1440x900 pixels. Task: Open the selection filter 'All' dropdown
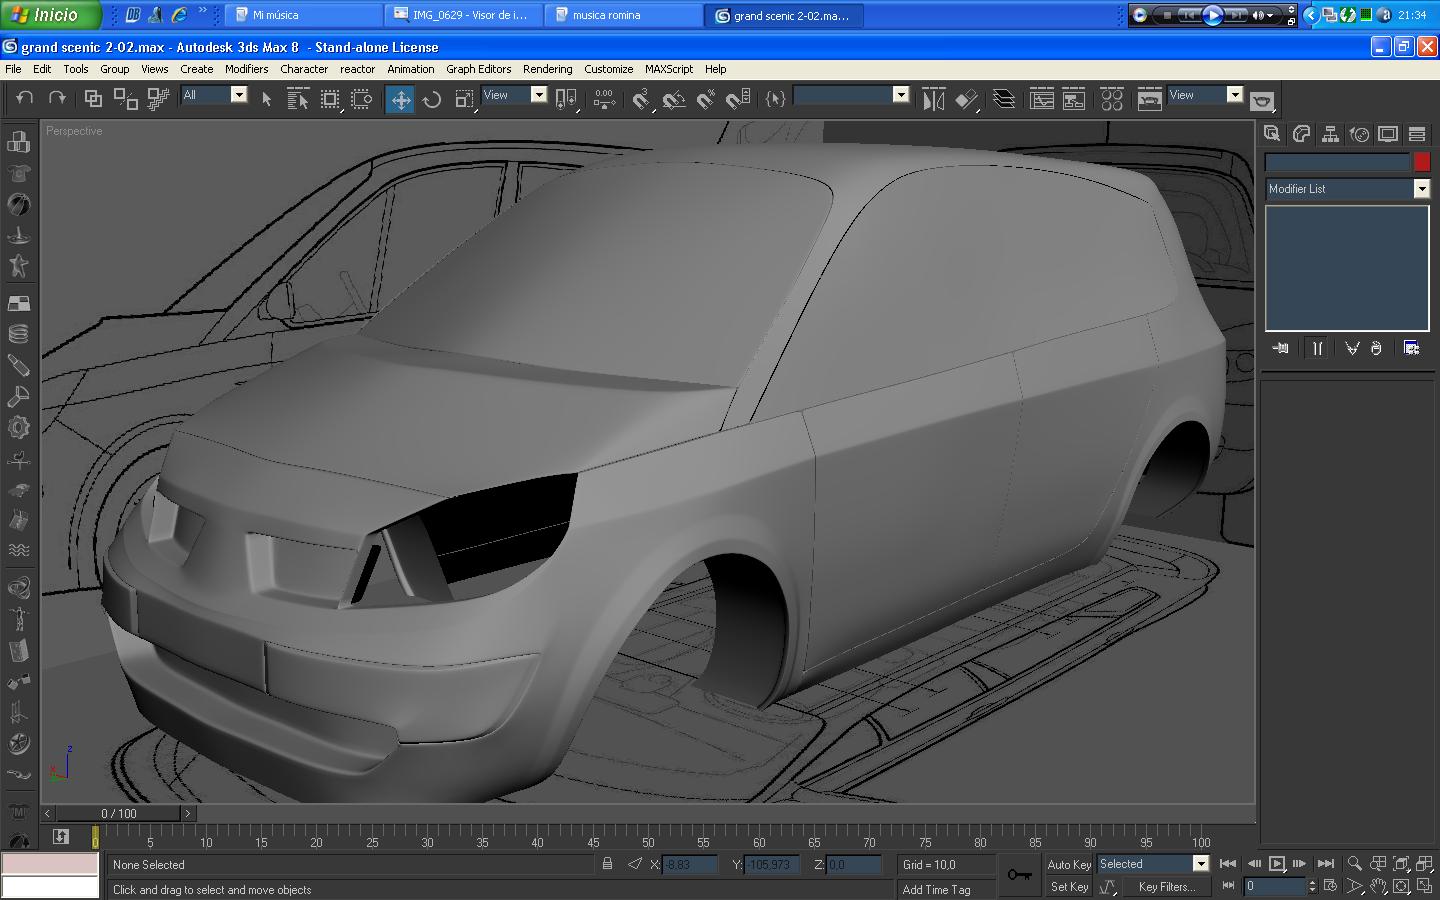(238, 95)
